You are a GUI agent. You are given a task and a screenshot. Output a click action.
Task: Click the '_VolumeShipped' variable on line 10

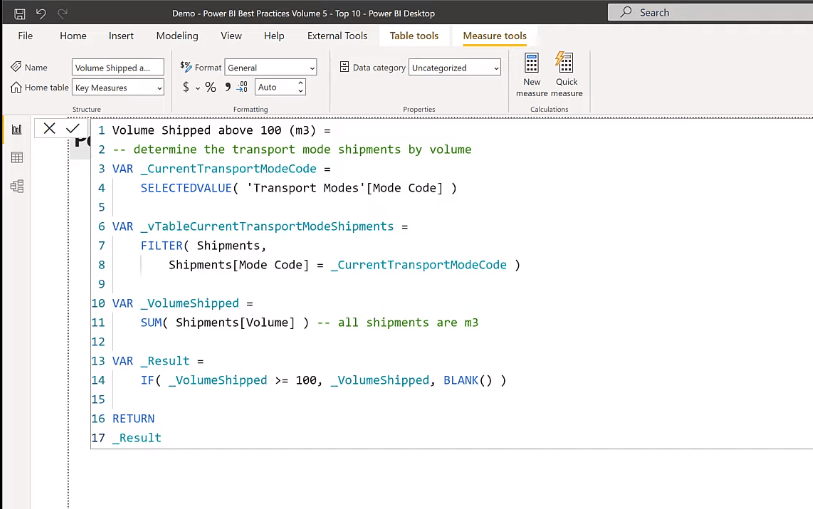coord(190,303)
